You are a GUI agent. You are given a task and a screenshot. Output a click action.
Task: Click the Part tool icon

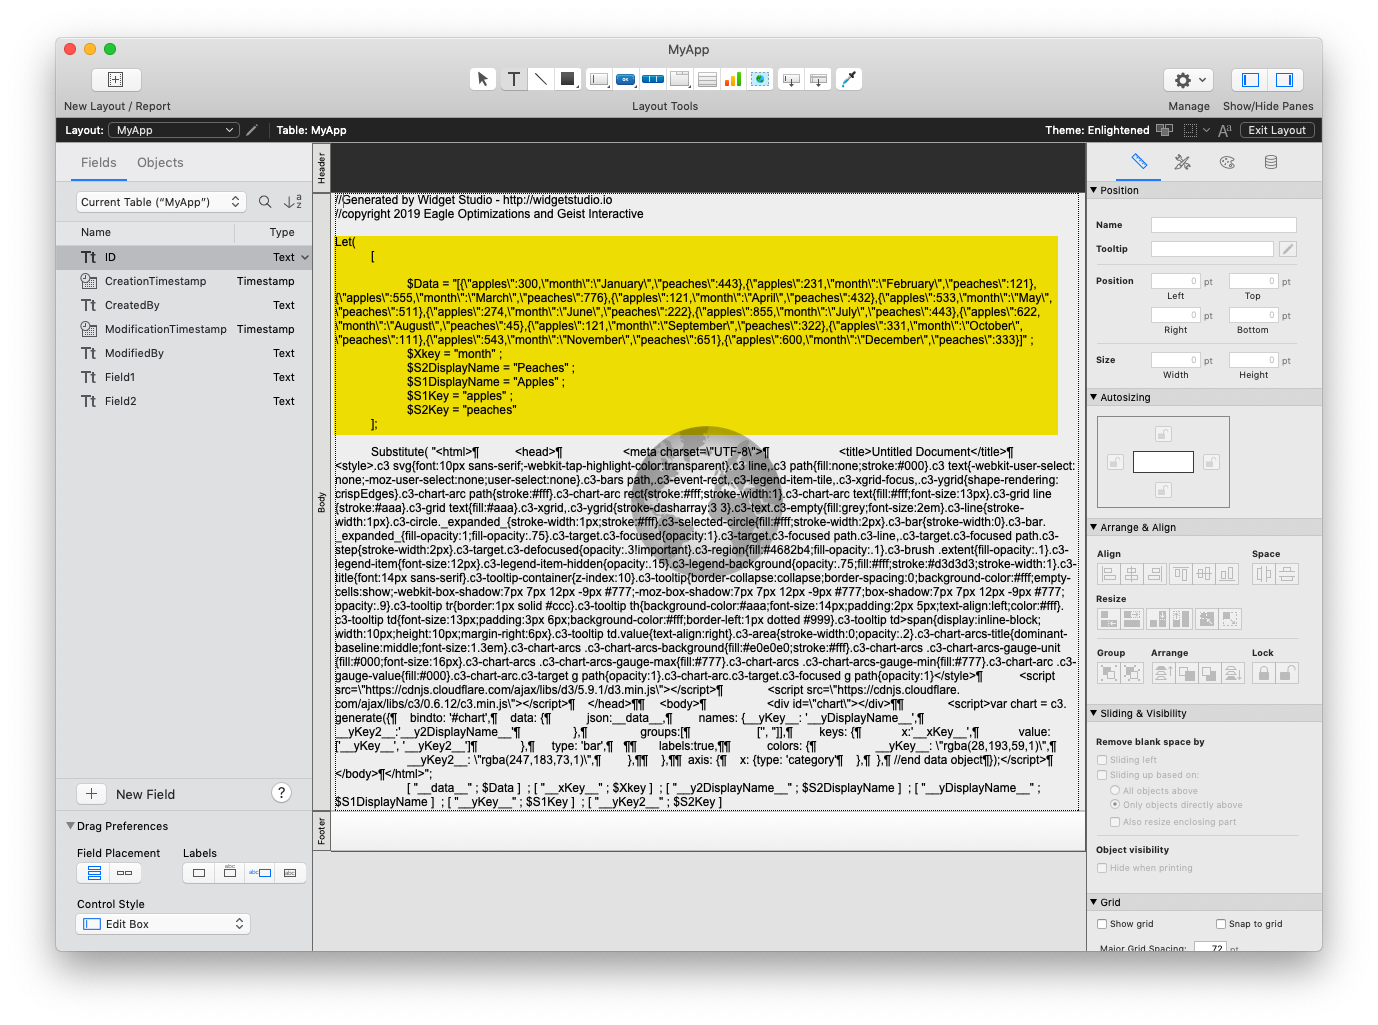click(x=818, y=79)
